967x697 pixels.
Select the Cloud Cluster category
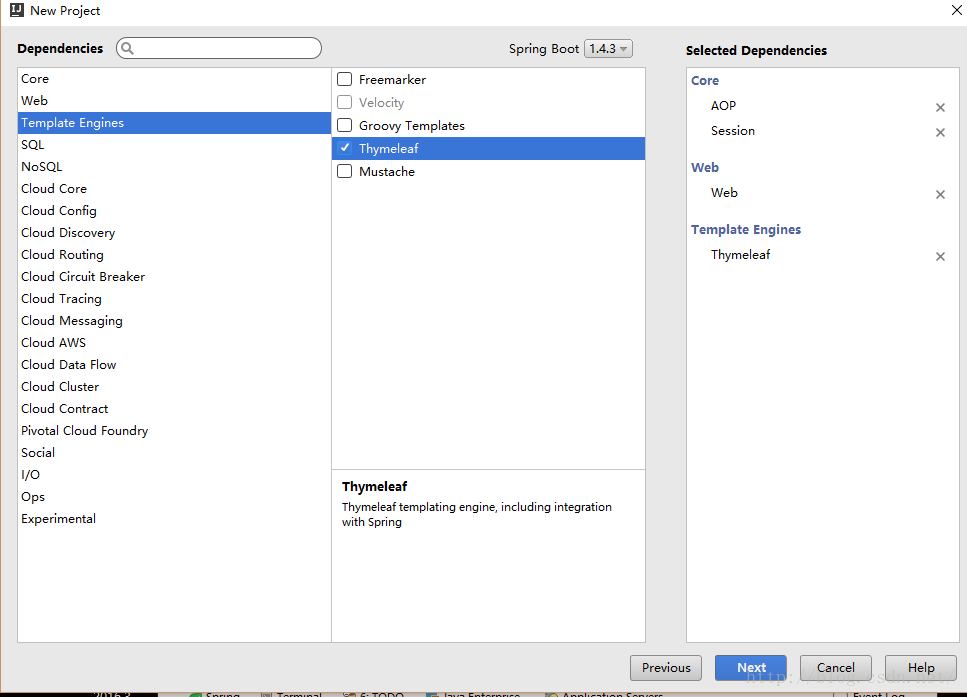click(175, 387)
